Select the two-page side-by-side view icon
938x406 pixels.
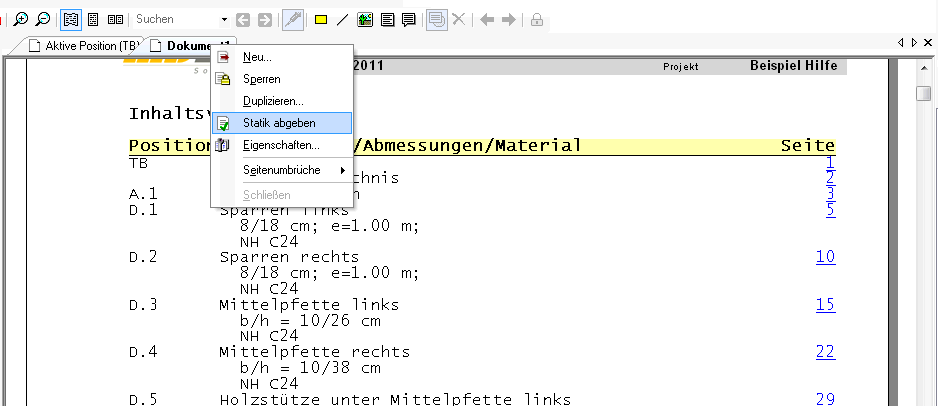(115, 20)
